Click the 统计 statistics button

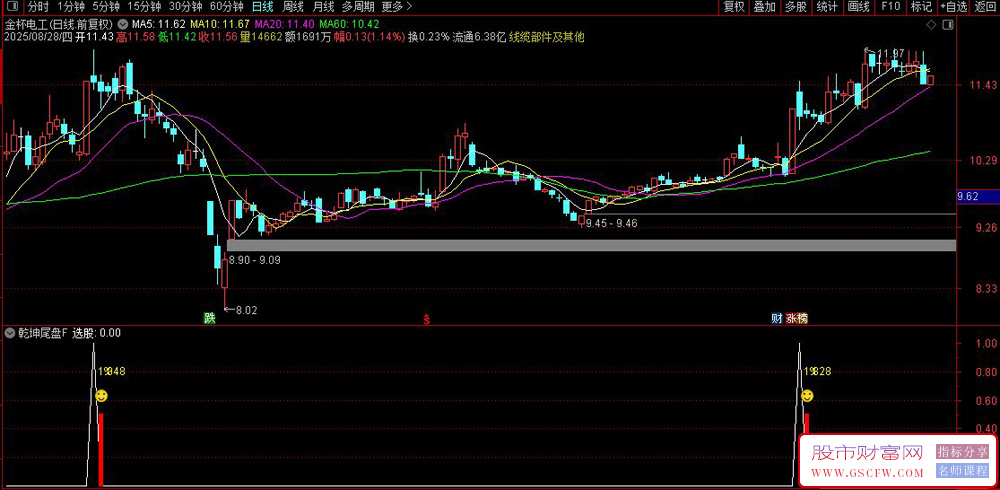tap(827, 7)
